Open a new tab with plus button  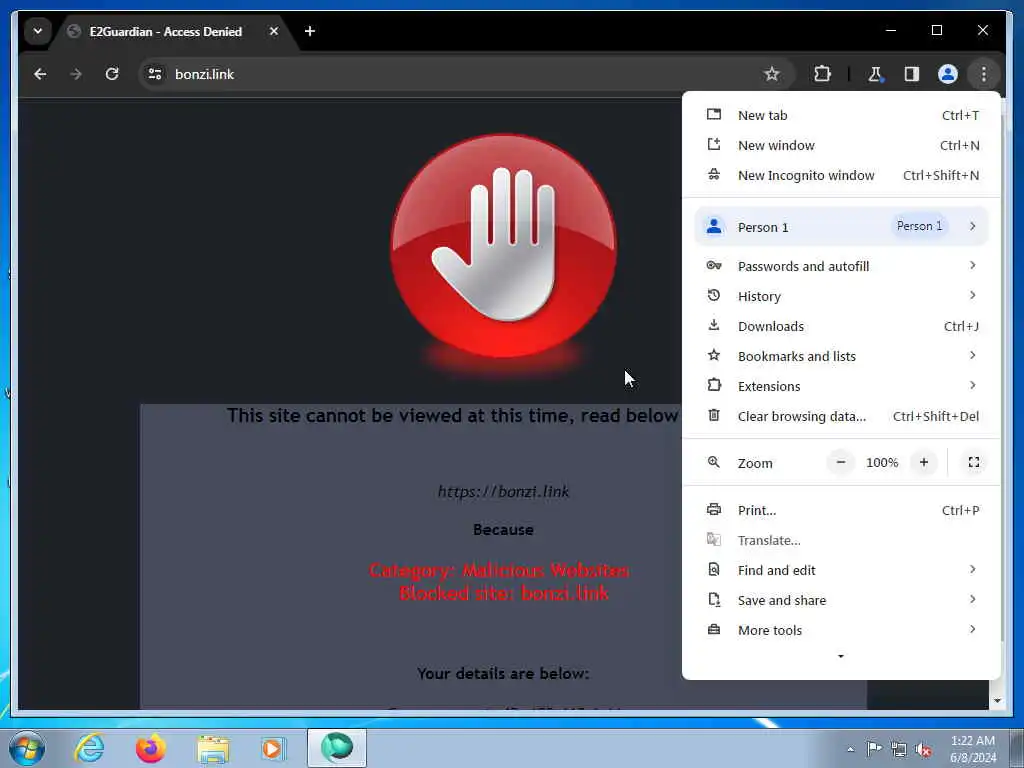tap(310, 31)
